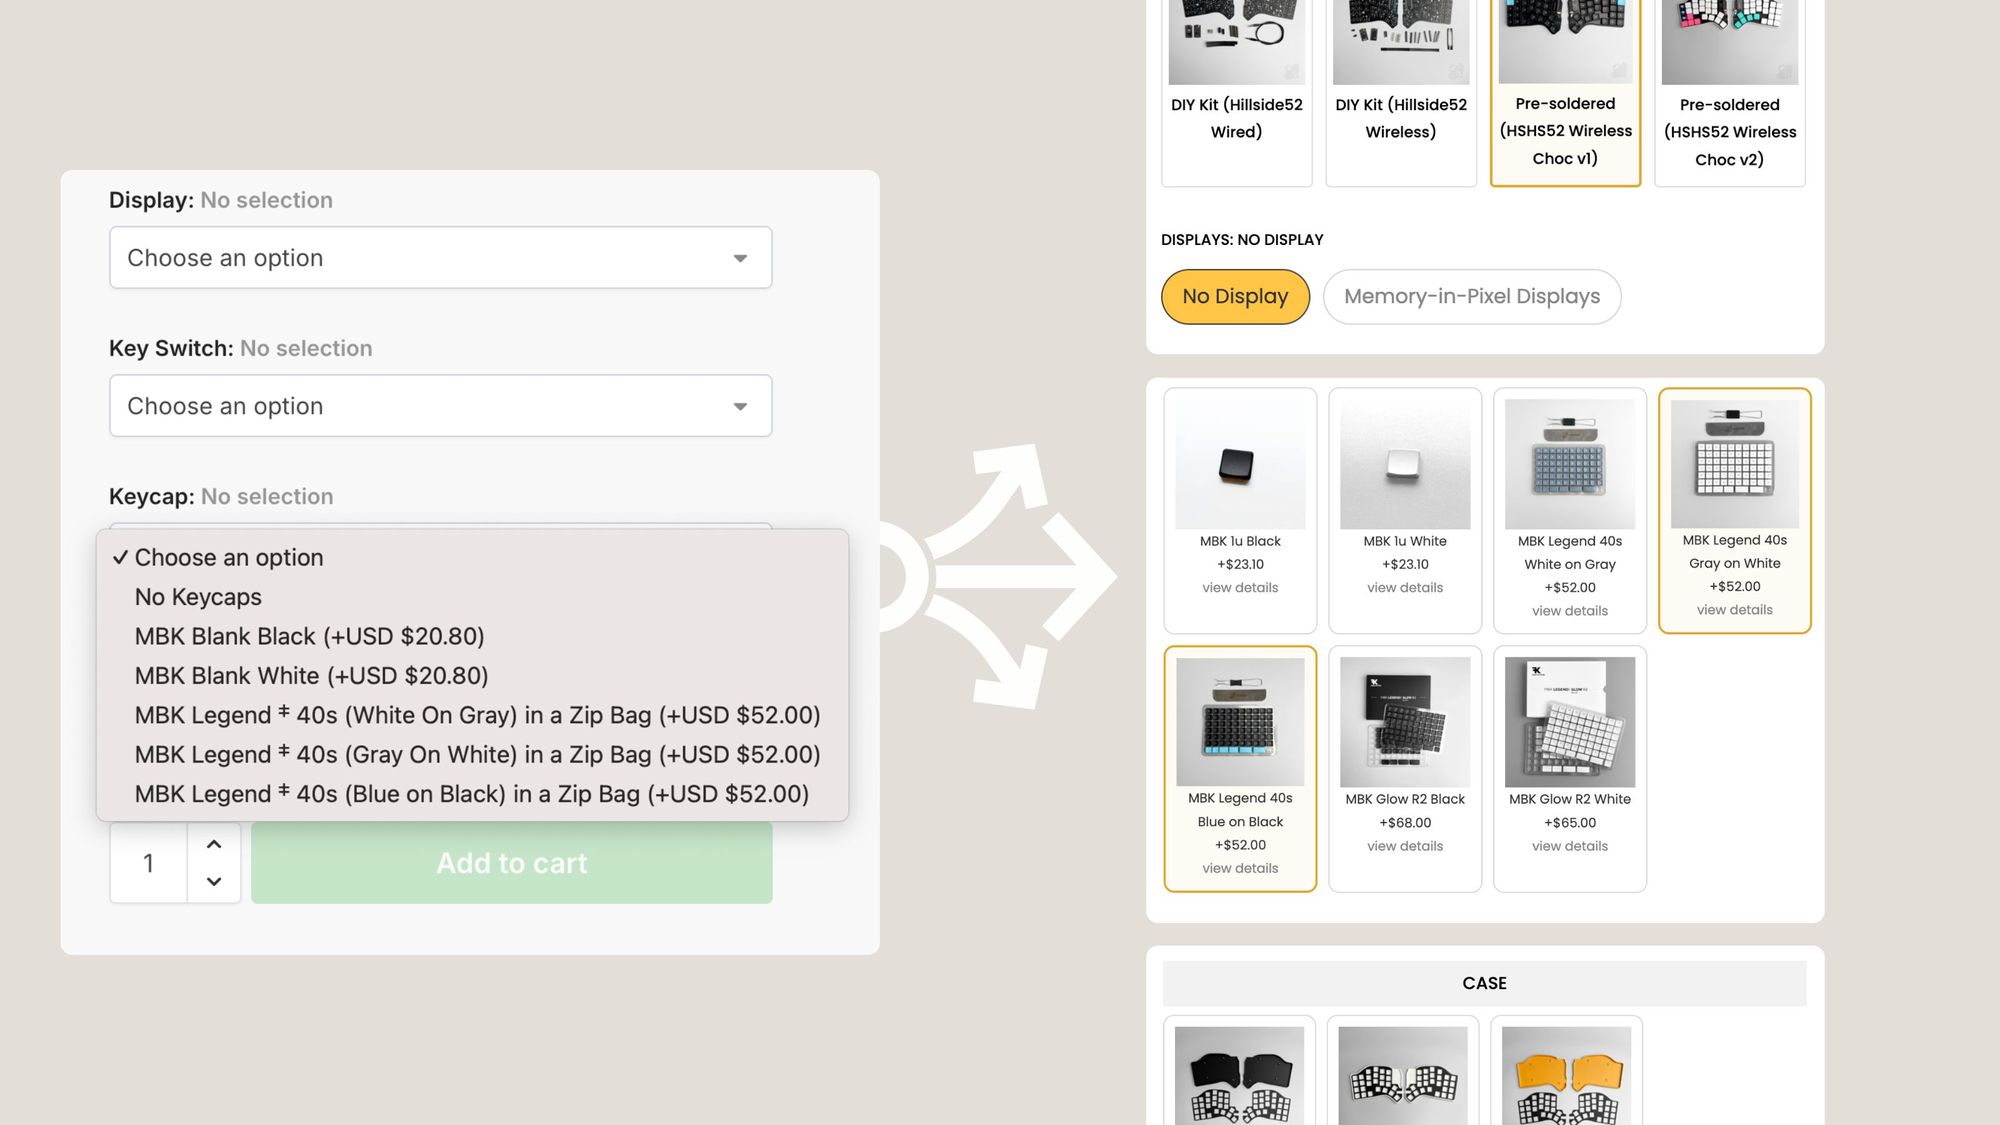Click the quantity input field
The width and height of the screenshot is (2000, 1125).
tap(149, 863)
